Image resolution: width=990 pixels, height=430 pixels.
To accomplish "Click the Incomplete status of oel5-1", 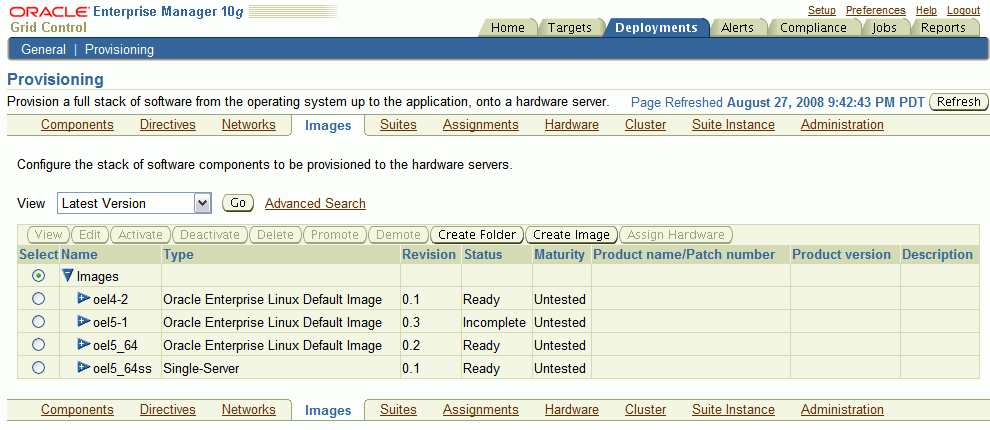I will tap(494, 322).
